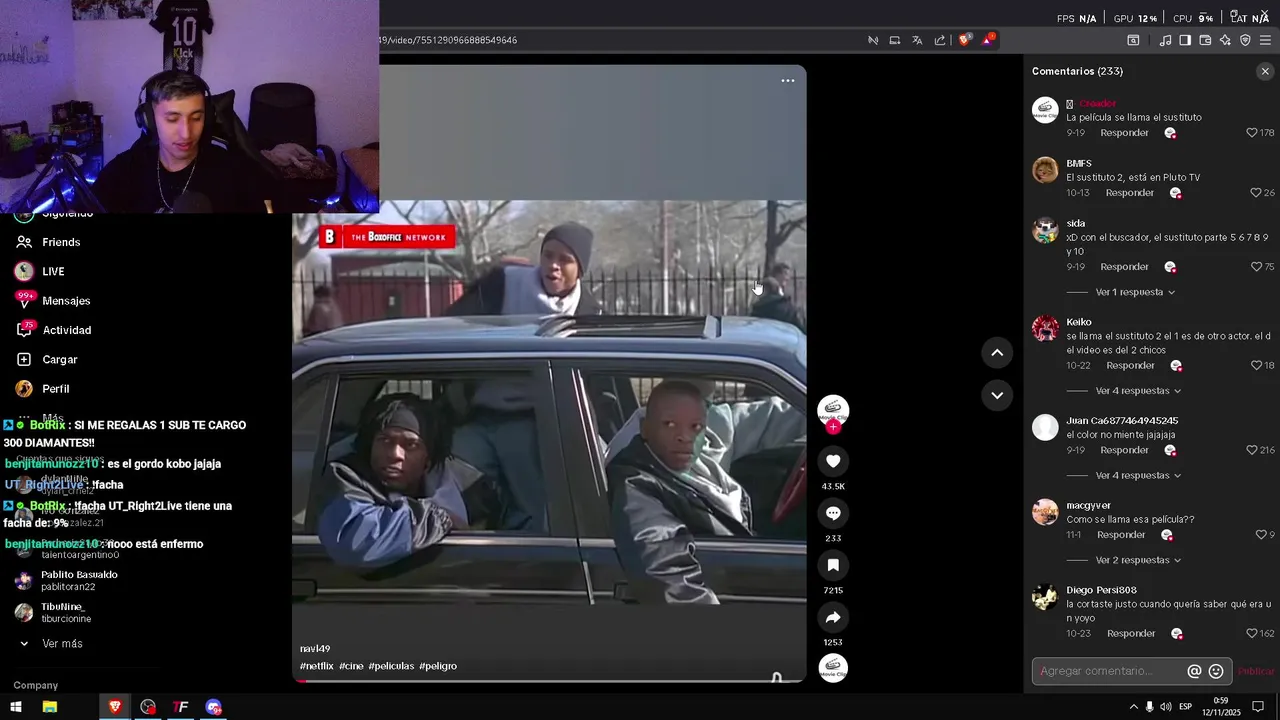The height and width of the screenshot is (720, 1280).
Task: Reply to Diego Persi808's comment
Action: coord(1131,633)
